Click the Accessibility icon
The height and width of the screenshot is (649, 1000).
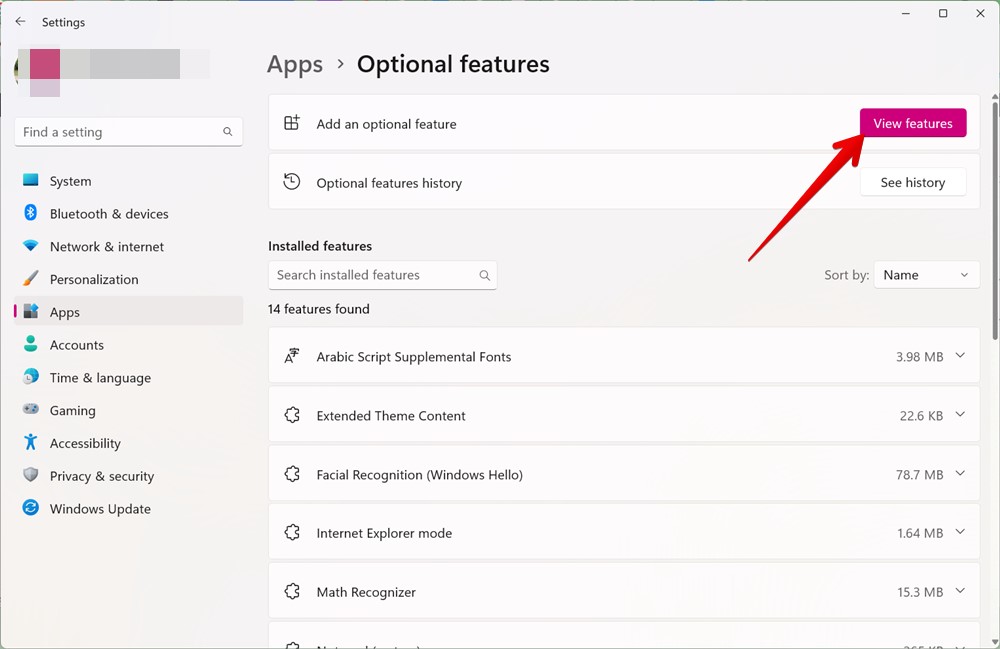(31, 443)
